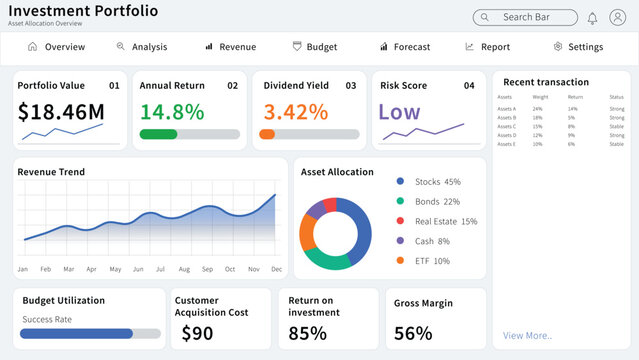Screen dimensions: 639x360
Task: Click the Dec month axis label
Action: tap(277, 269)
